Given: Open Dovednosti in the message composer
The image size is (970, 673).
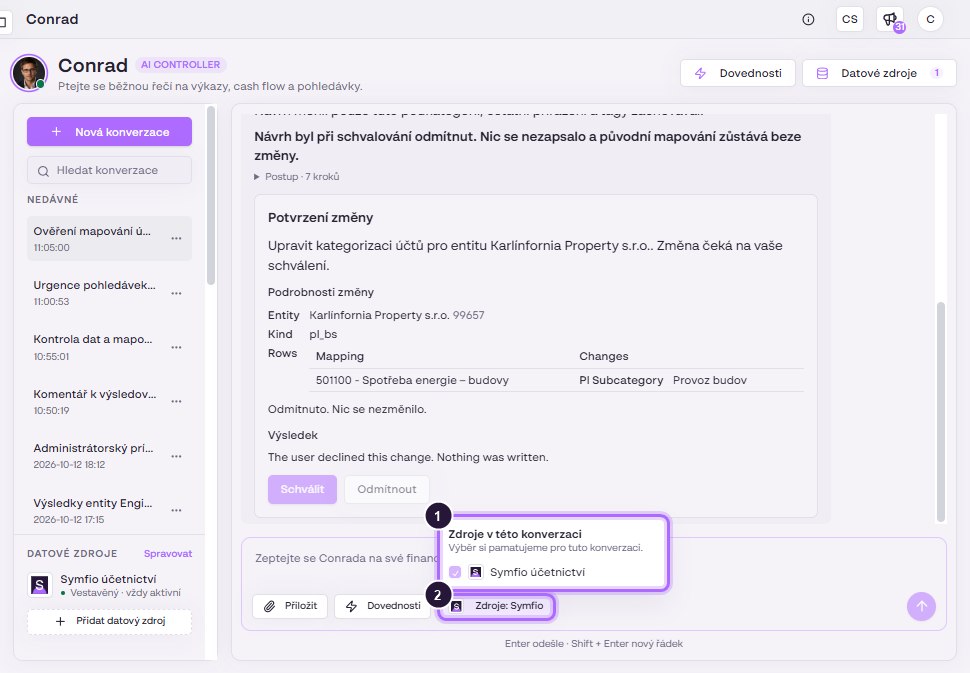Looking at the screenshot, I should point(383,606).
